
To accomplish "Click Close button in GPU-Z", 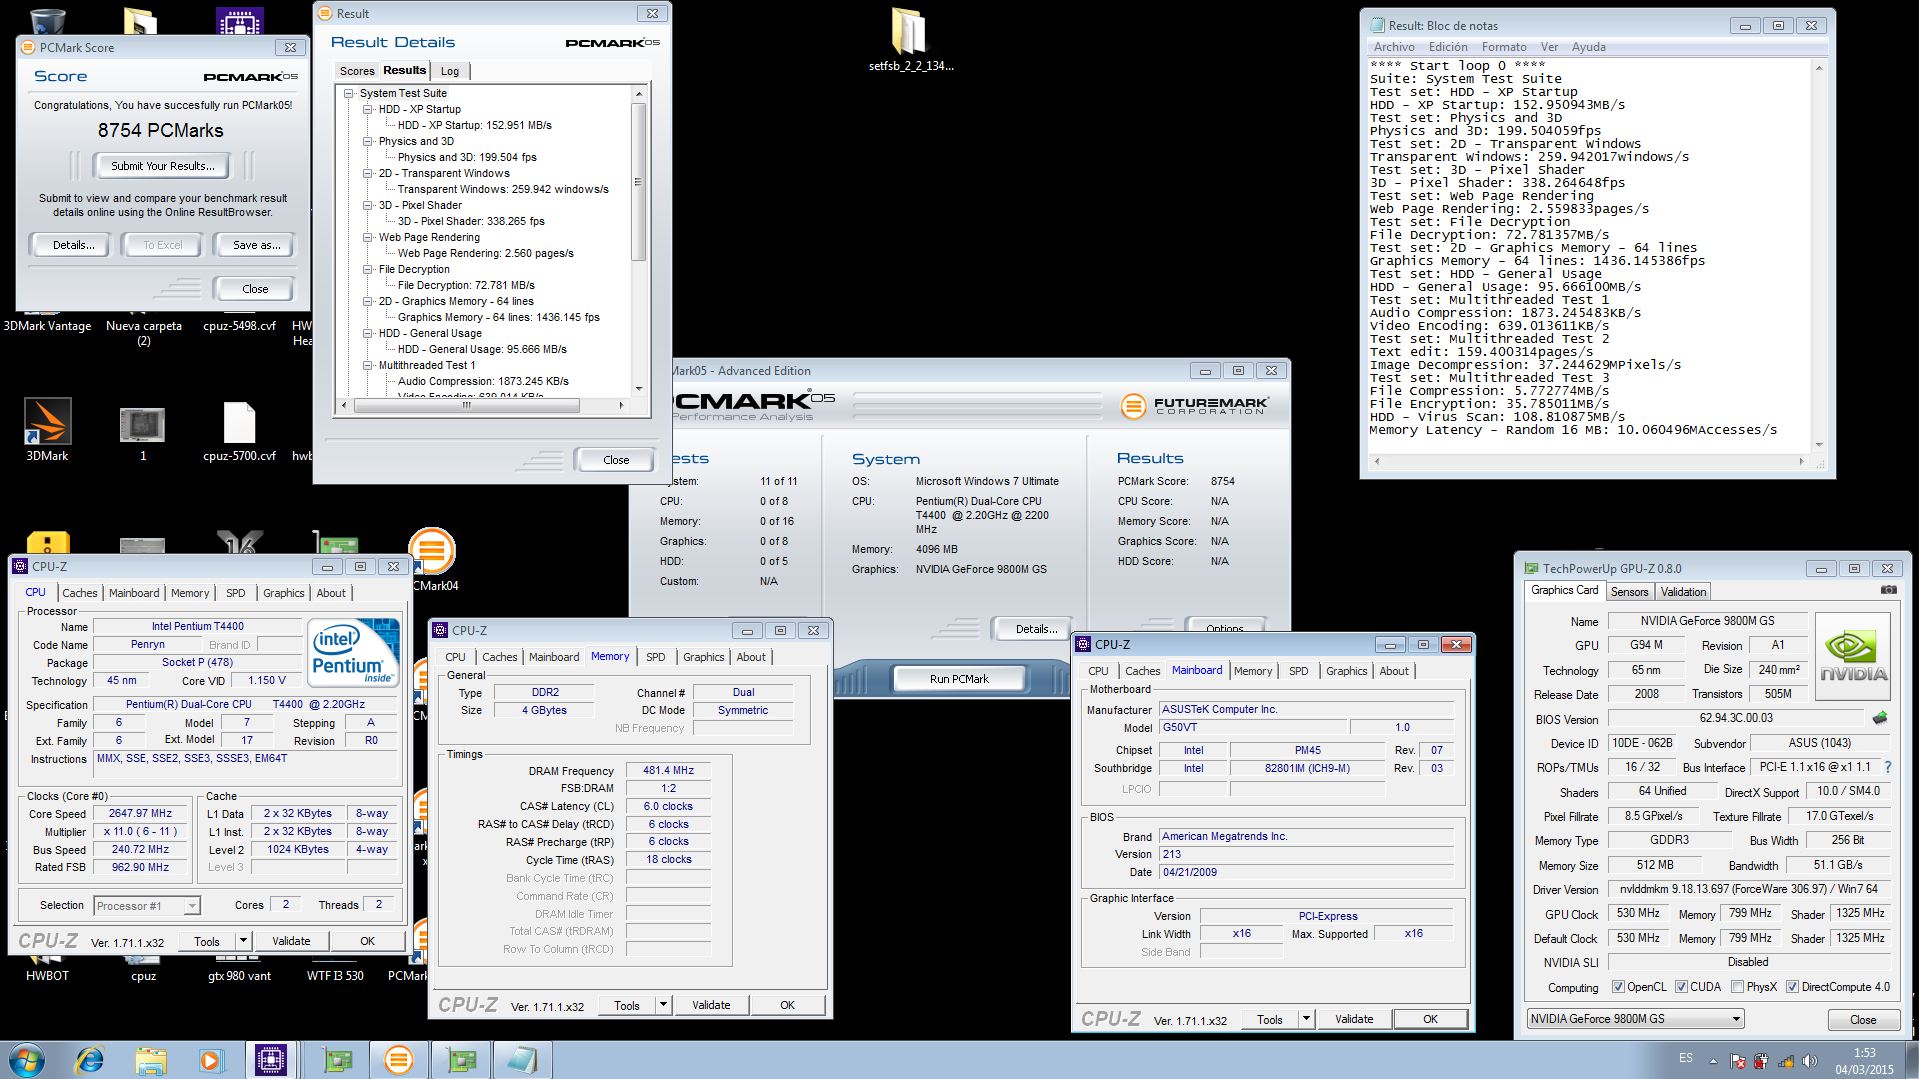I will pyautogui.click(x=1862, y=1020).
